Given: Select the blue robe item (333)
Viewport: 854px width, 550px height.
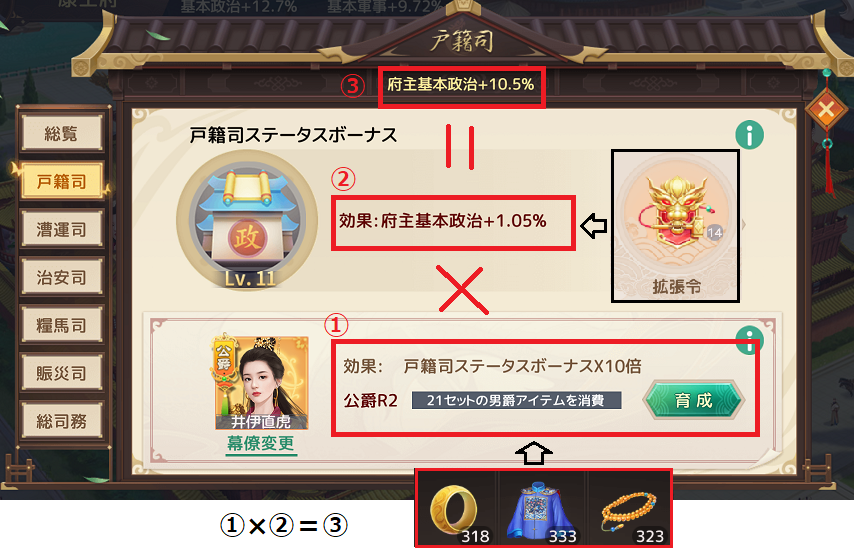Looking at the screenshot, I should [x=541, y=509].
